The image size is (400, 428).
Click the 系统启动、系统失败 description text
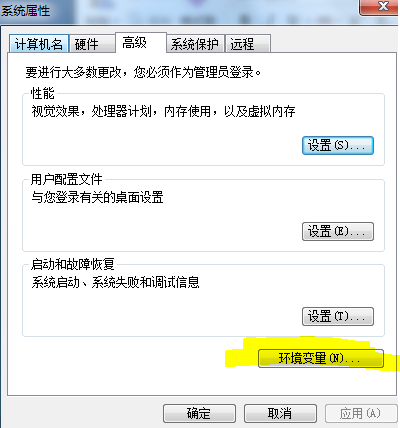point(115,282)
